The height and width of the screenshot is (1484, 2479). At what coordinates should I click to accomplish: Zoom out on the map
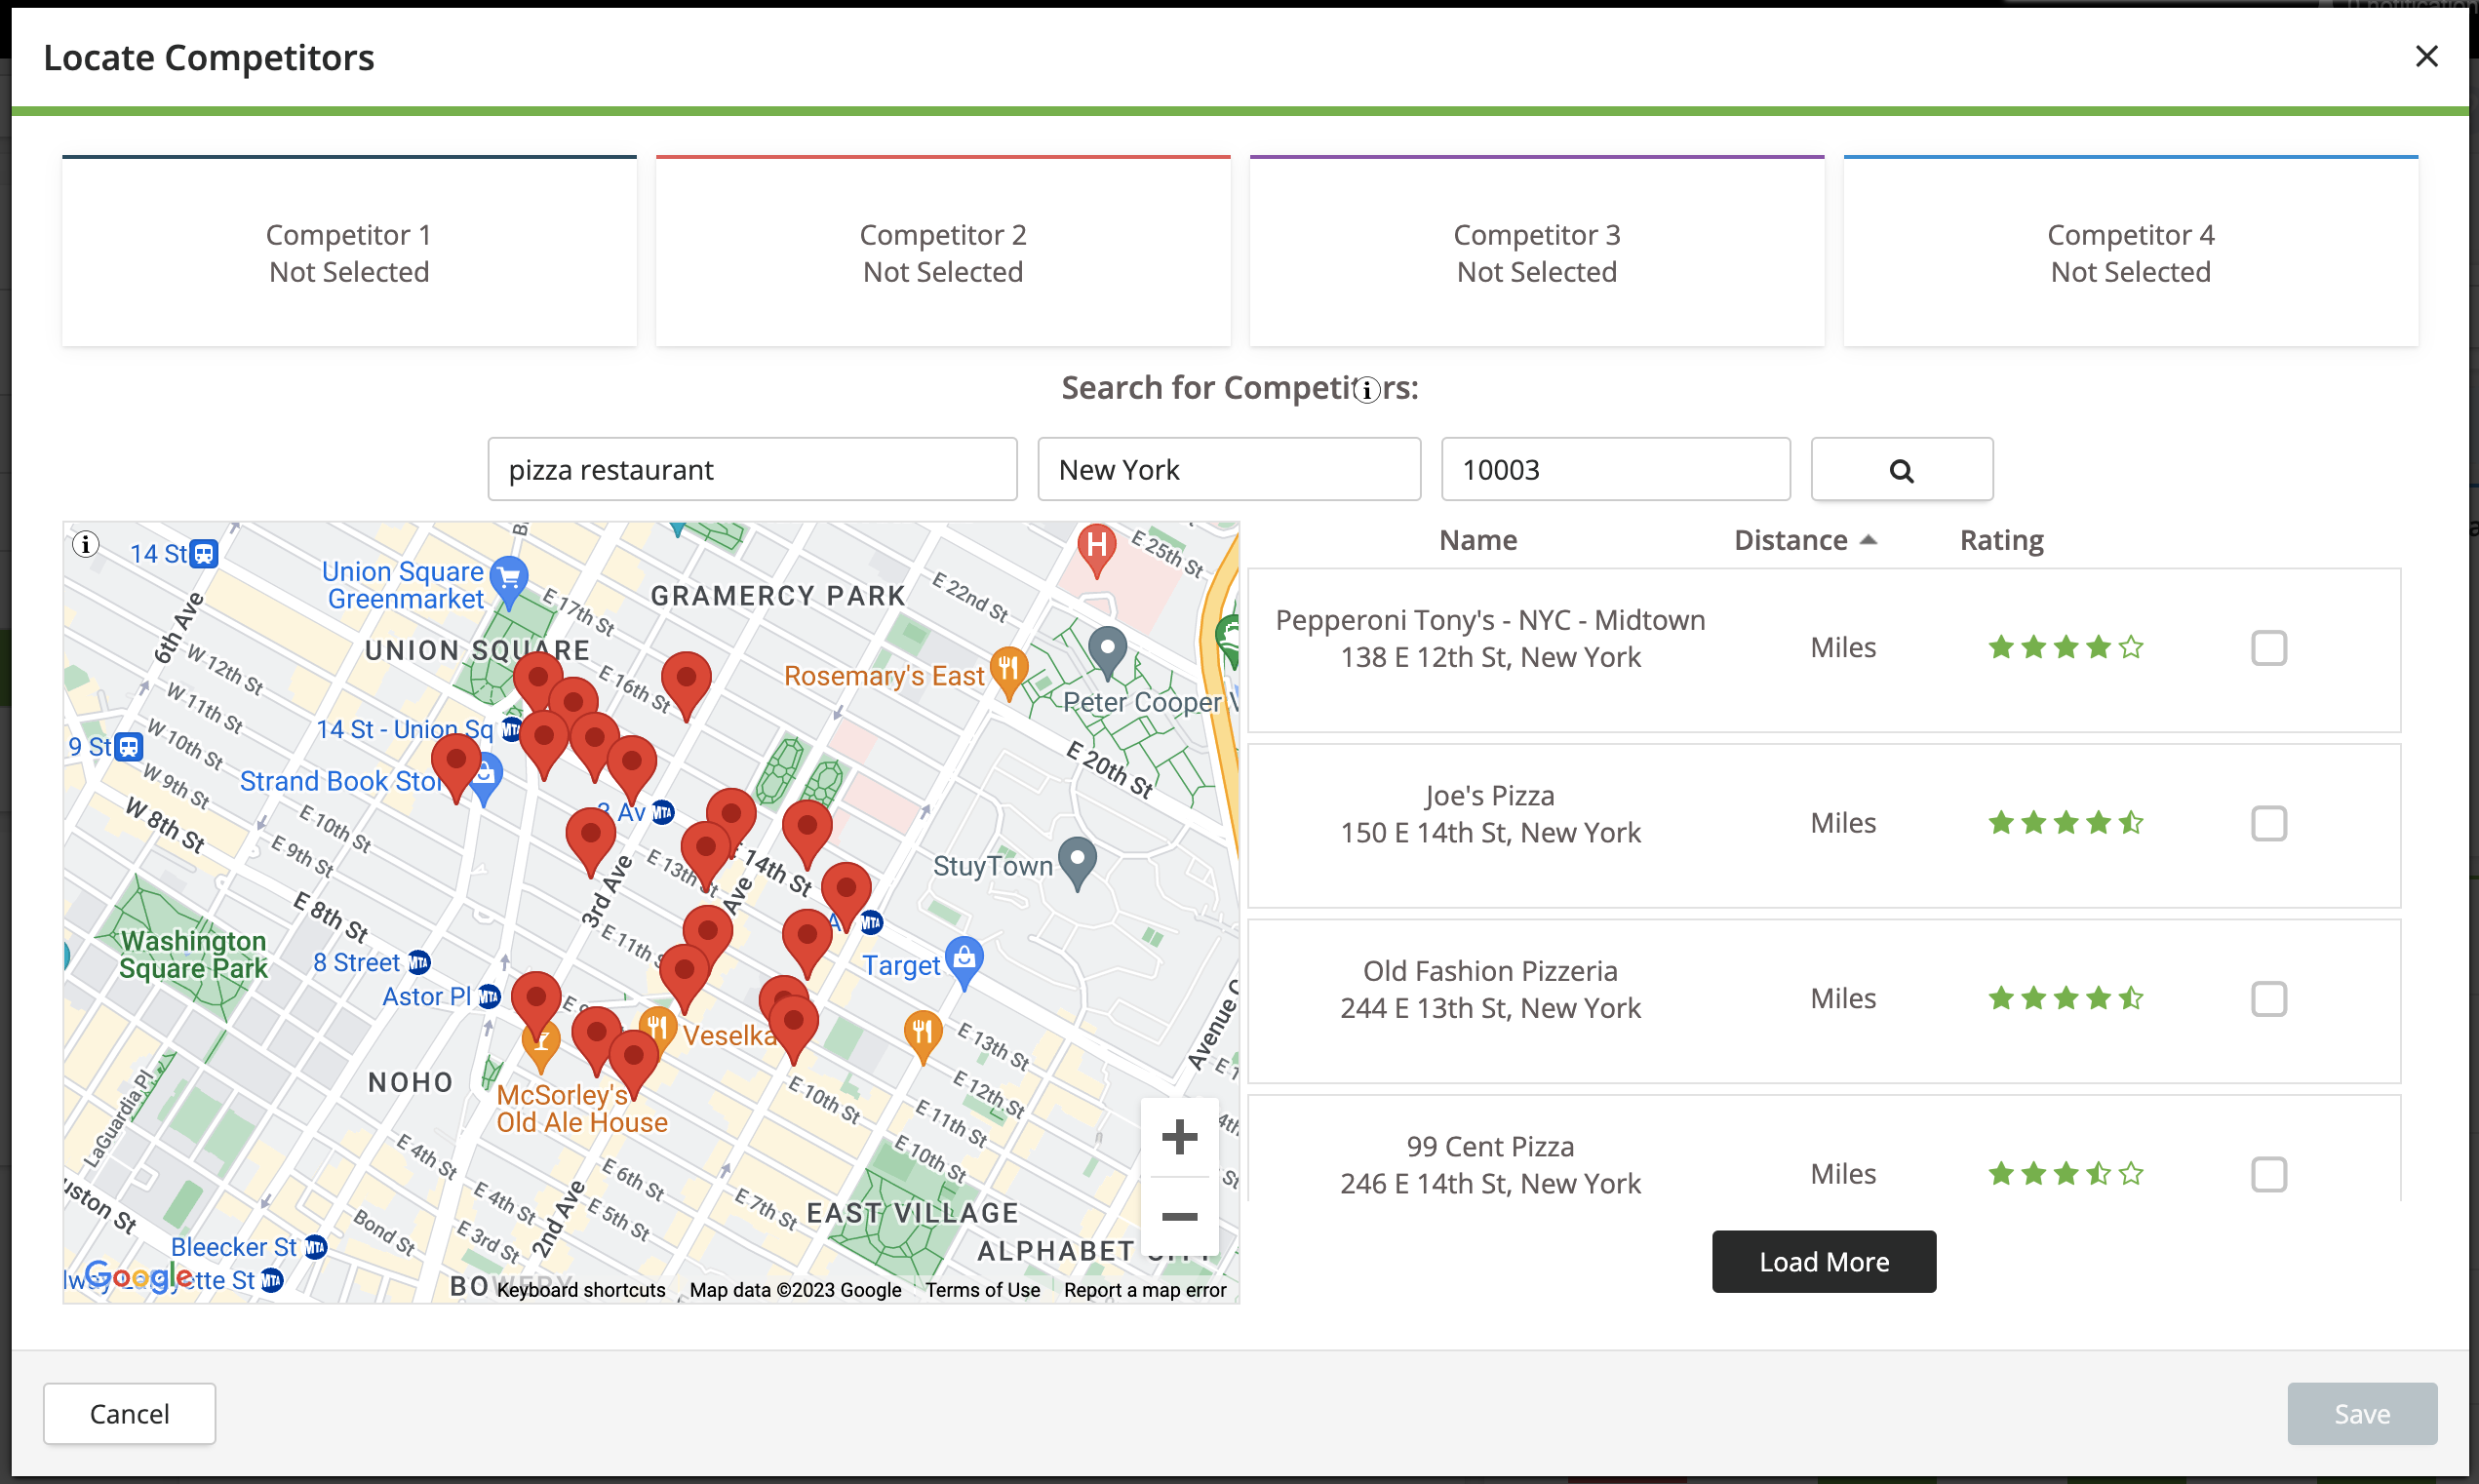(x=1179, y=1216)
